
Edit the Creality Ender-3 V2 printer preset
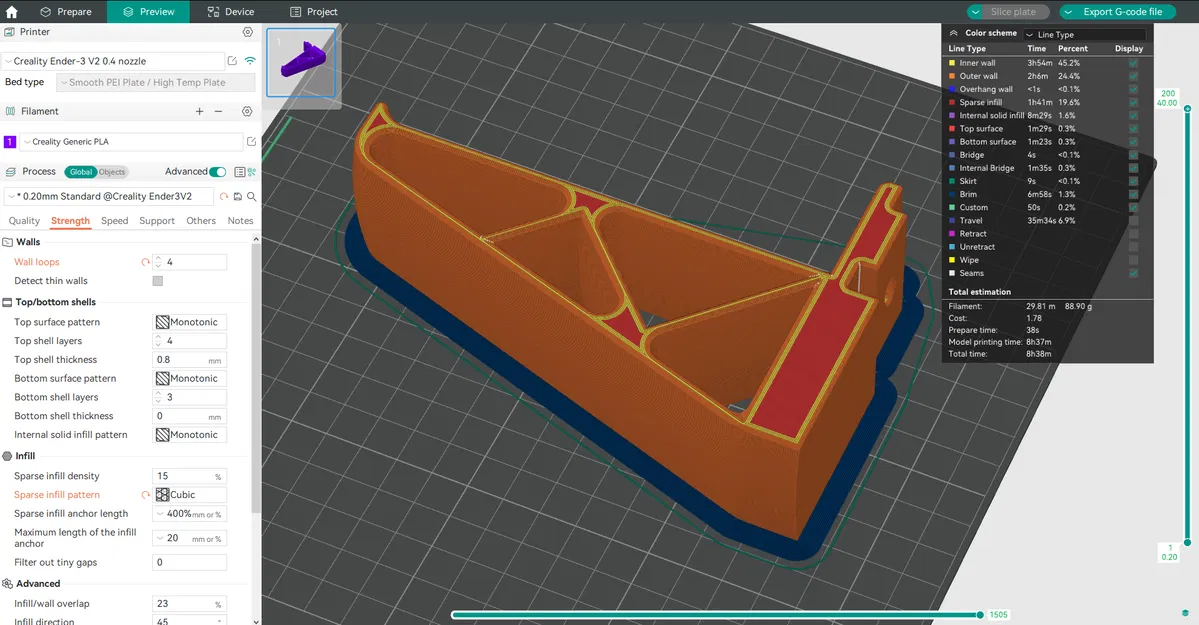[x=232, y=60]
